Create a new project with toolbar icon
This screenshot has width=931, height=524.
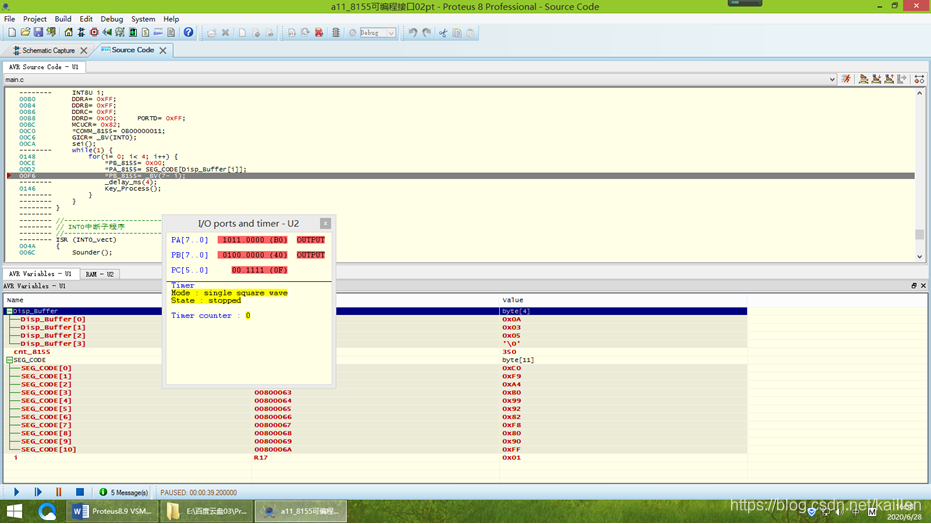(11, 33)
